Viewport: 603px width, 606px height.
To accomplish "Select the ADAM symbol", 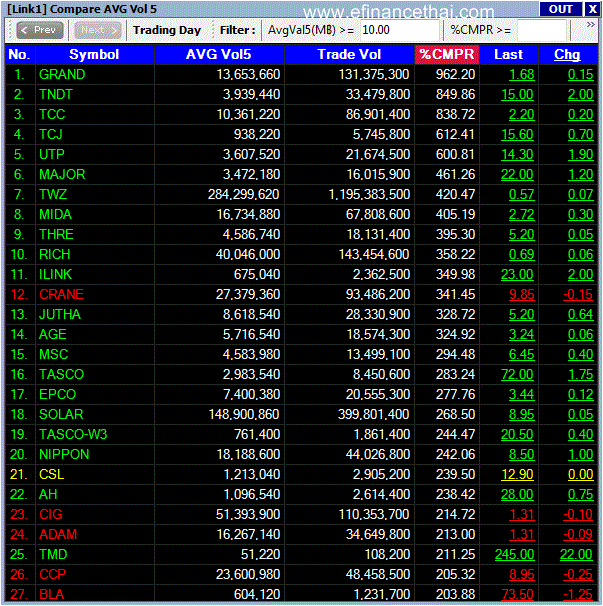I will pos(58,535).
